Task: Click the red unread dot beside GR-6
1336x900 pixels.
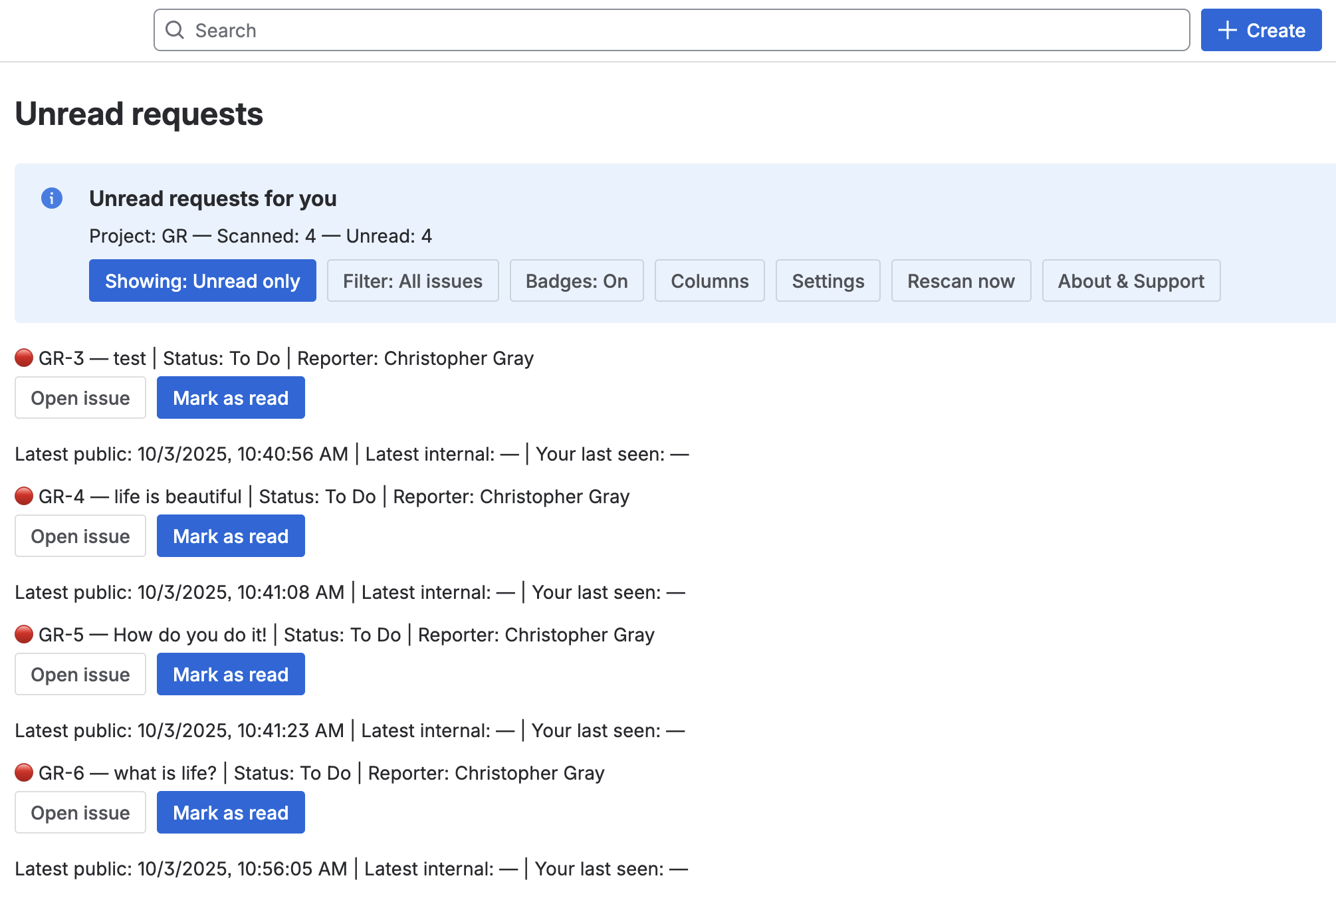Action: tap(24, 772)
